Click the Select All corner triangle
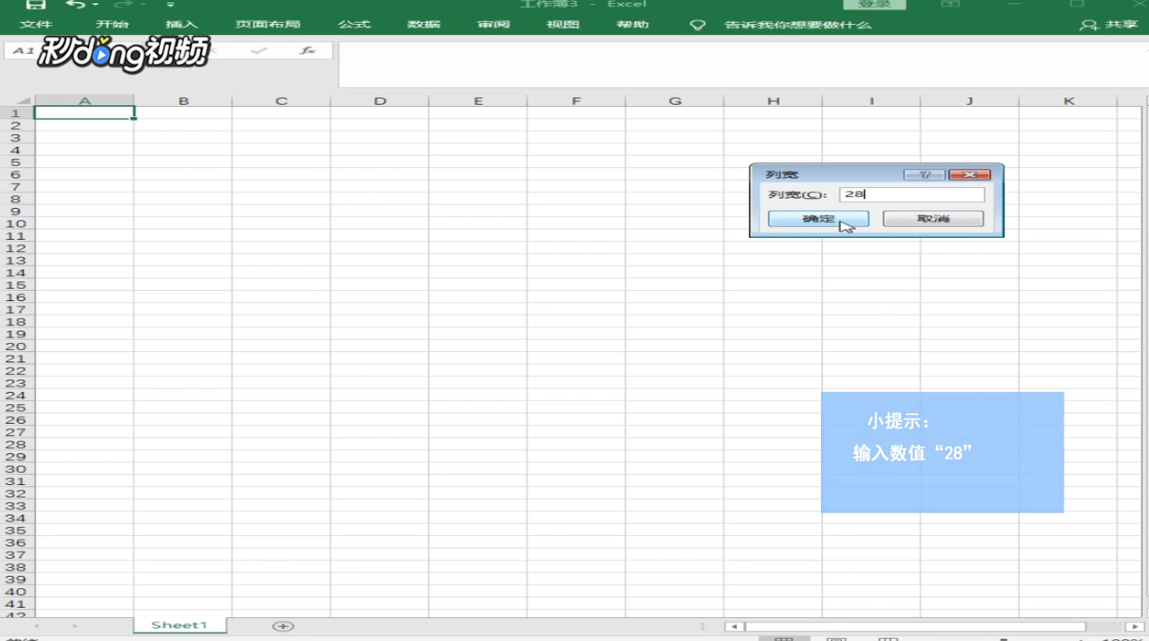 (23, 100)
